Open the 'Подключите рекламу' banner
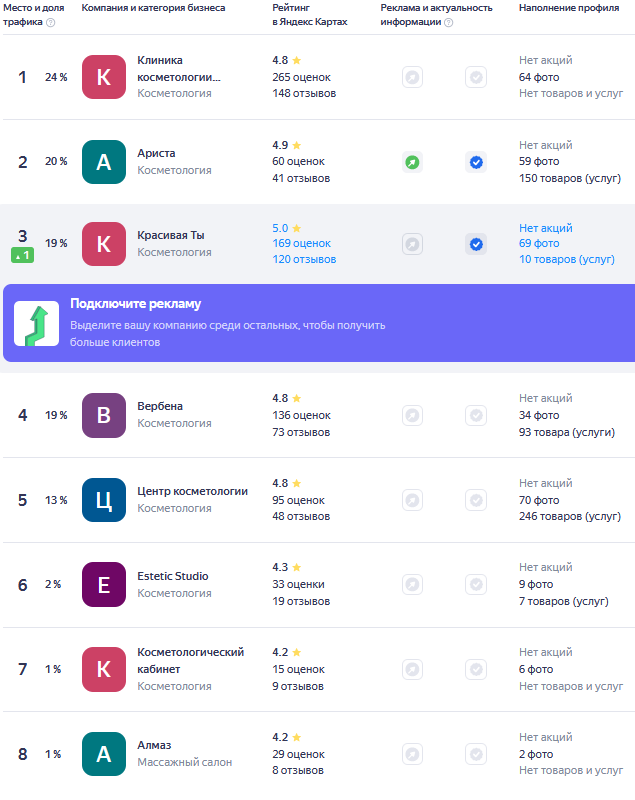Image resolution: width=635 pixels, height=800 pixels. pos(319,323)
